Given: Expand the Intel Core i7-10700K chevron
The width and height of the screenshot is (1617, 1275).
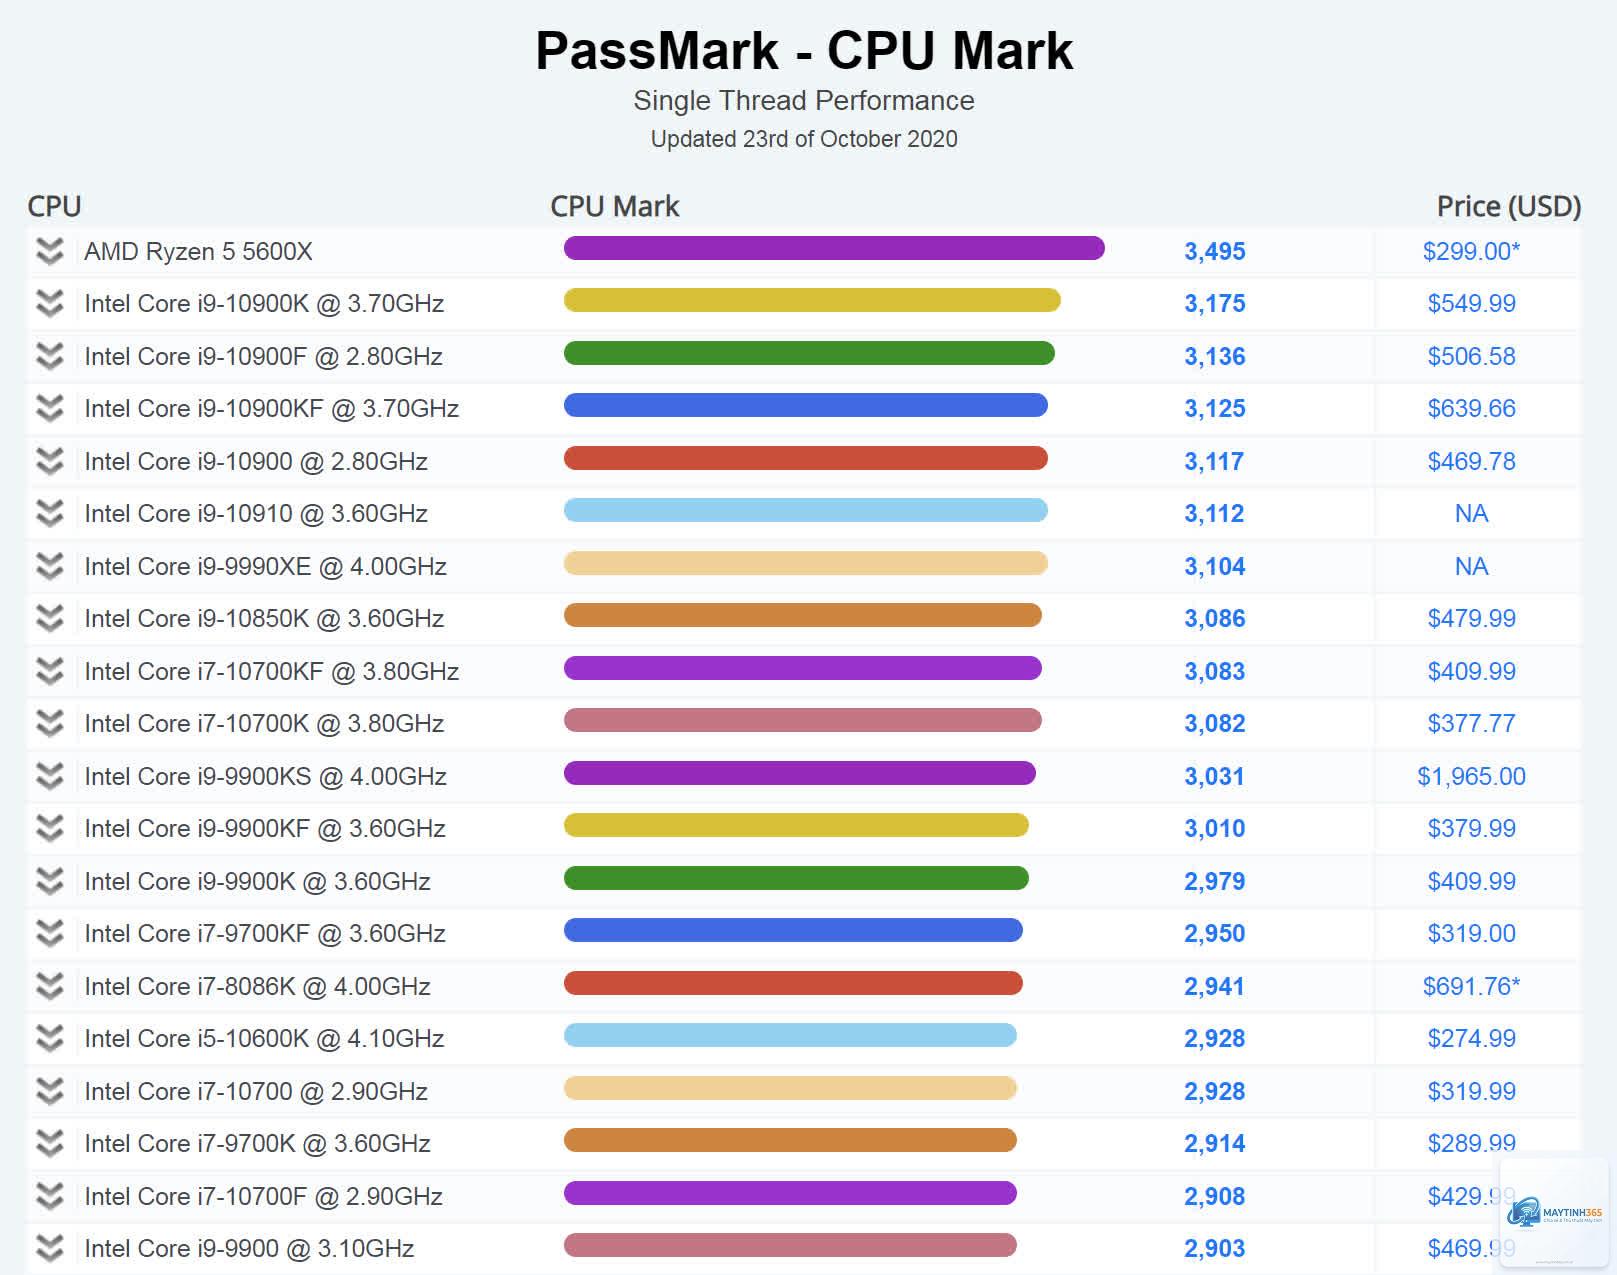Looking at the screenshot, I should [x=49, y=723].
